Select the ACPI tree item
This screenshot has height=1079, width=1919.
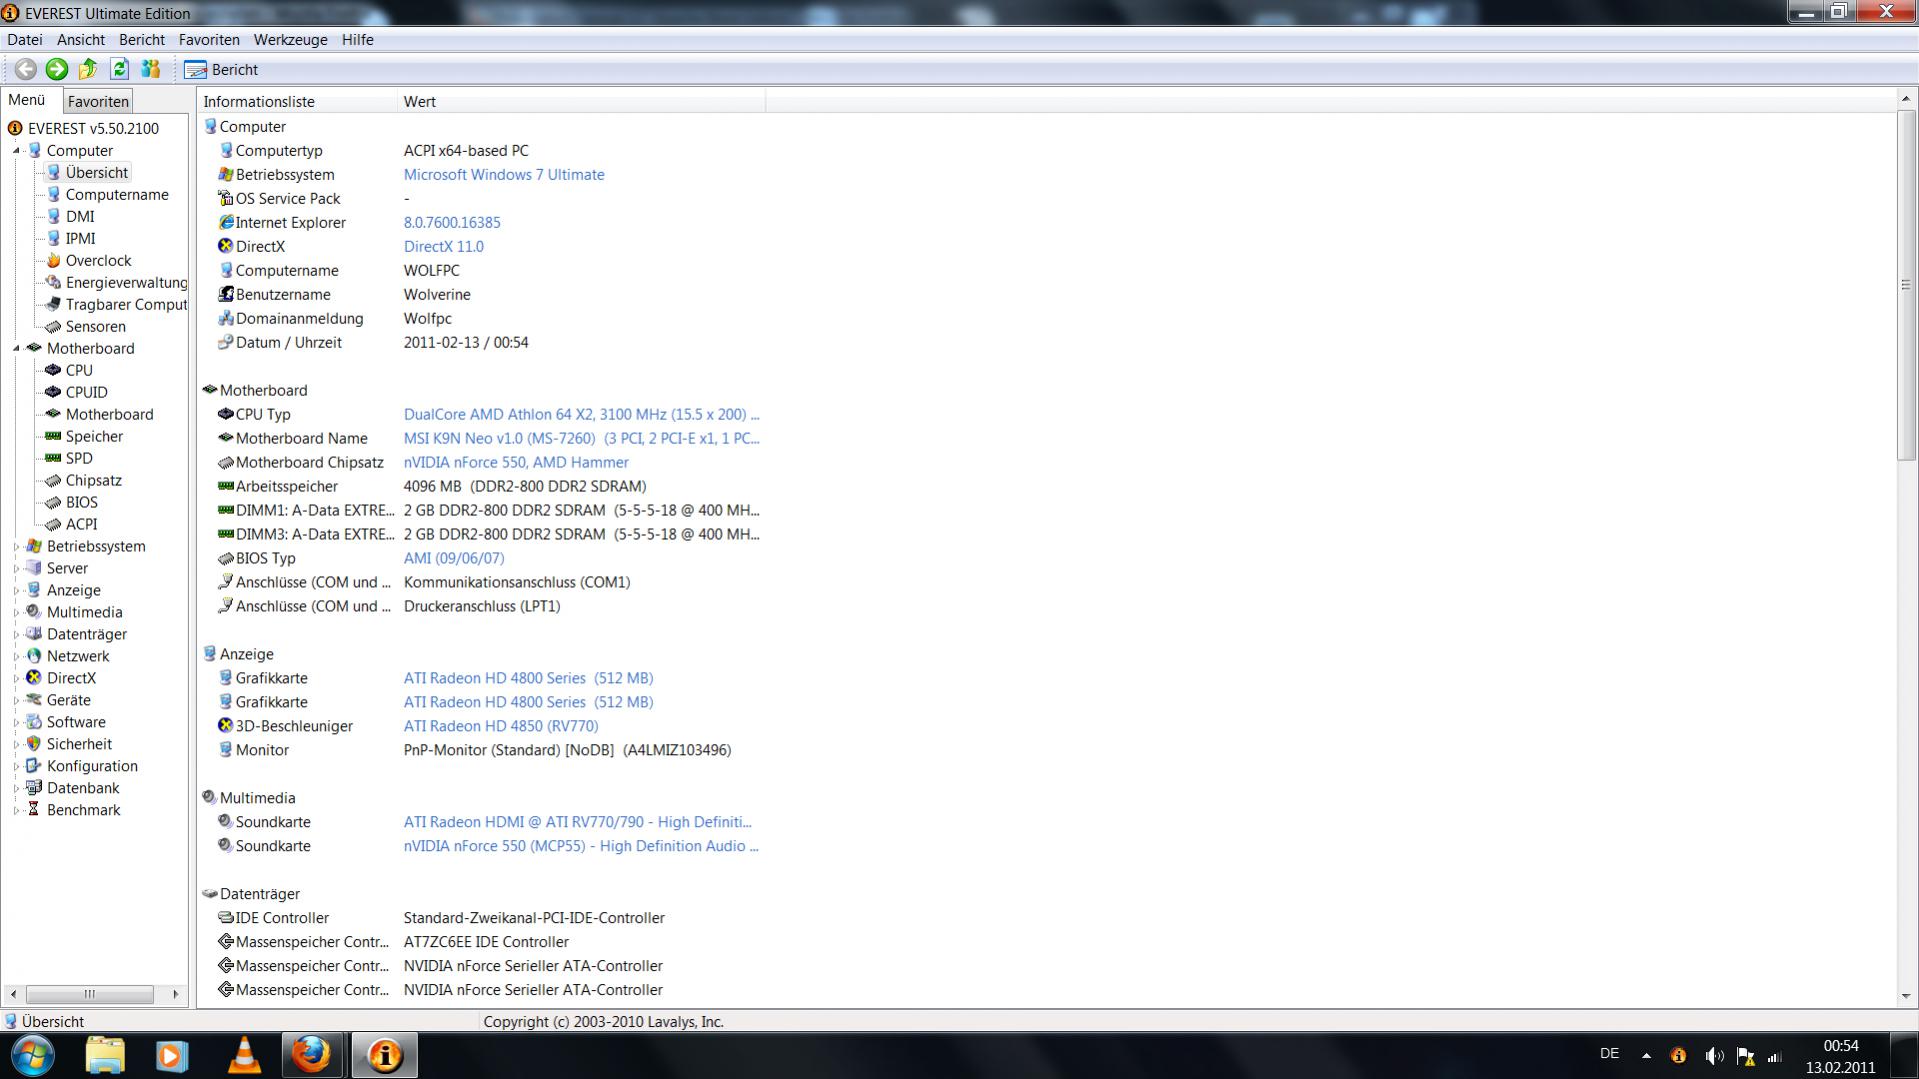tap(81, 524)
